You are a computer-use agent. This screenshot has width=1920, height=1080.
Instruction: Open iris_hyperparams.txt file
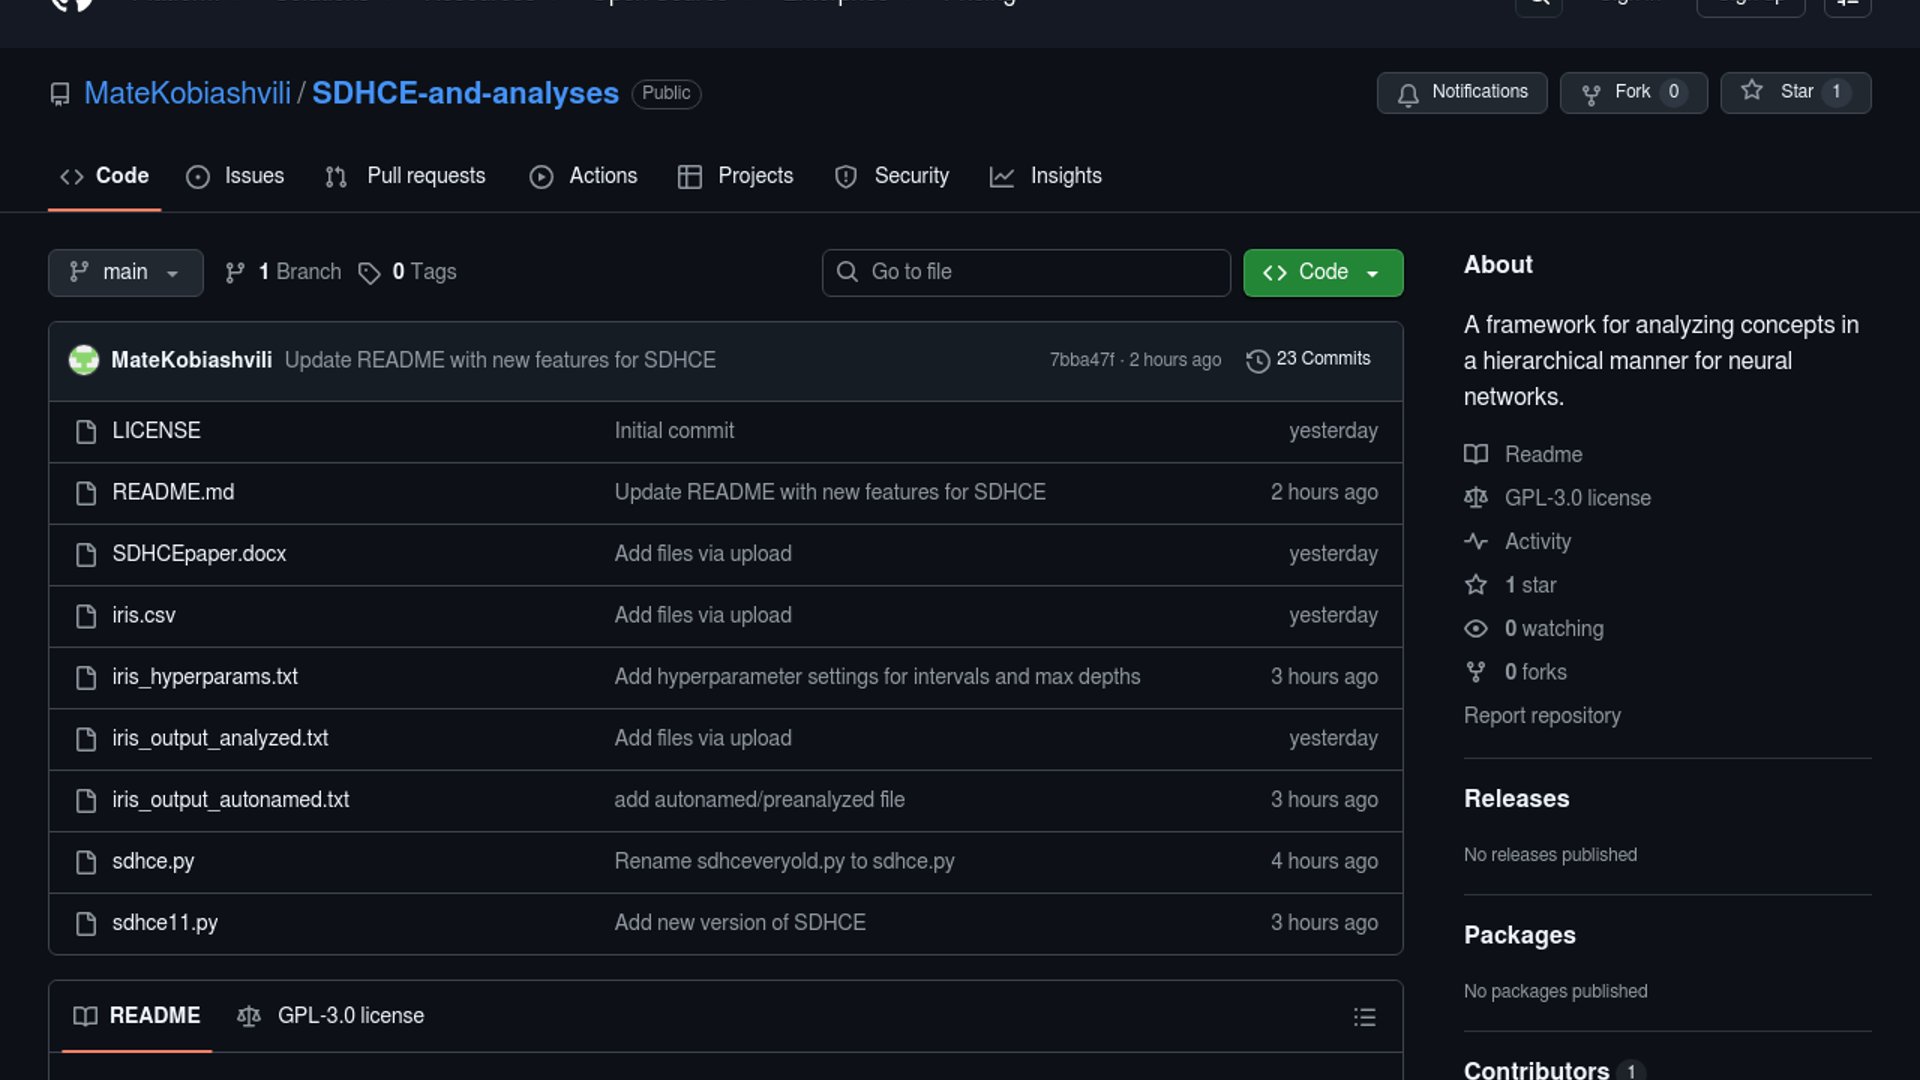pos(205,677)
